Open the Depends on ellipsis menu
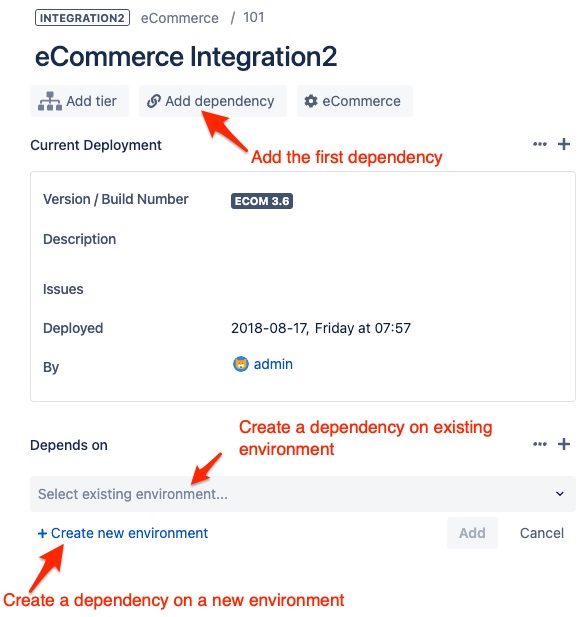The image size is (584, 617). click(x=540, y=444)
